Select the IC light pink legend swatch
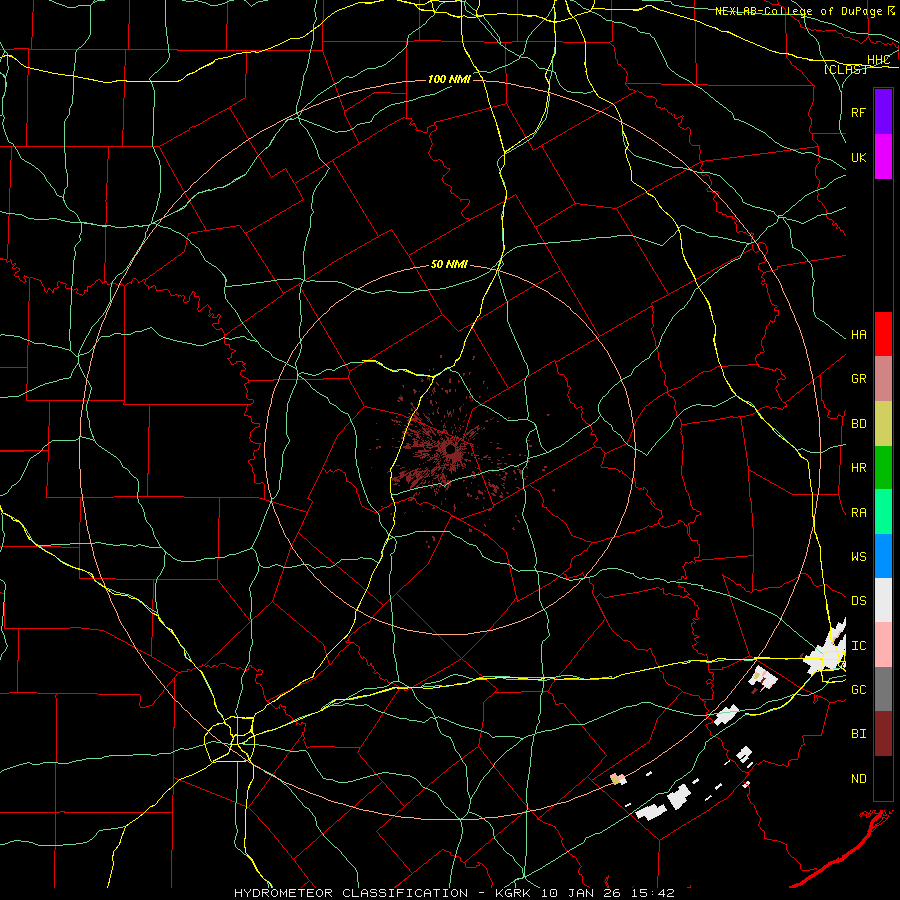This screenshot has width=900, height=900. [x=883, y=645]
